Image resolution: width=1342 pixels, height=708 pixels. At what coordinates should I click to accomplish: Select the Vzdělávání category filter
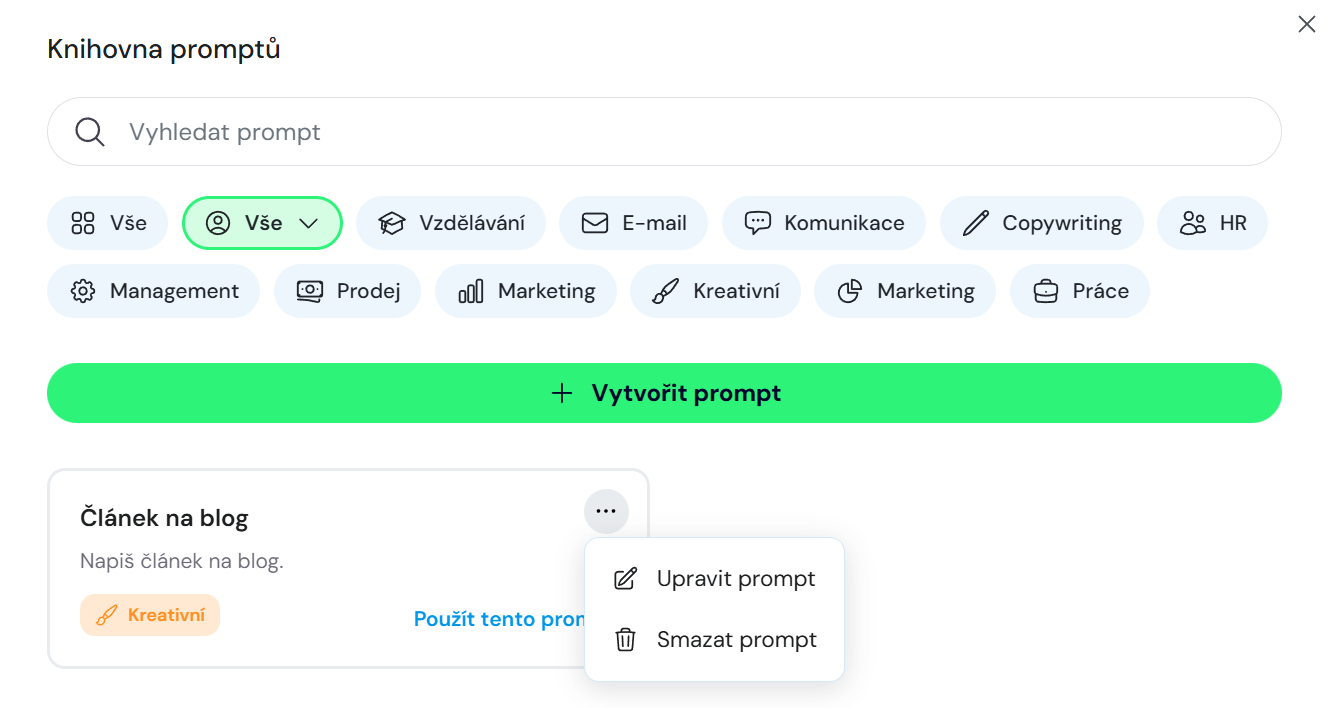[450, 223]
